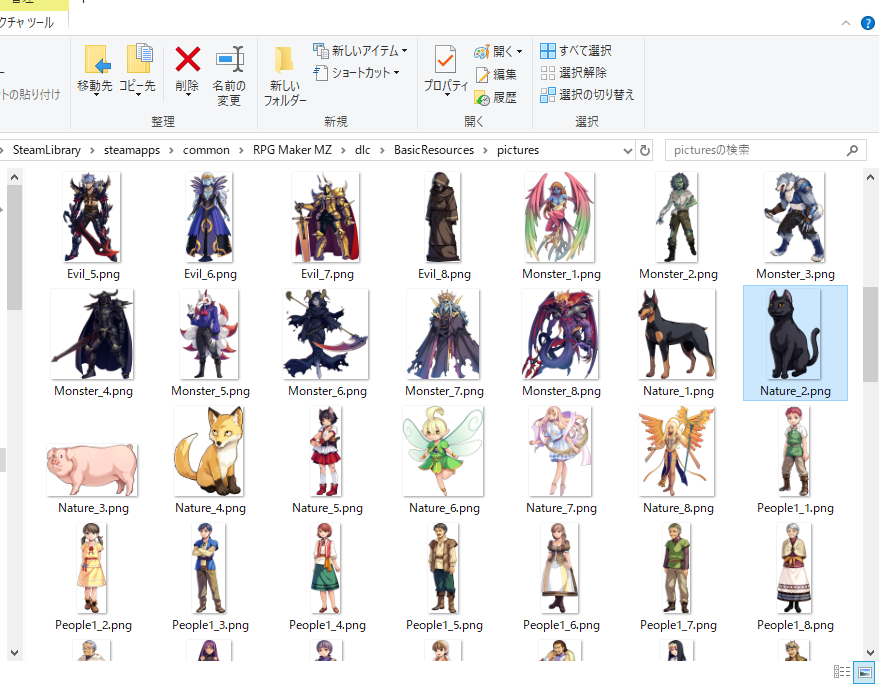Click Edit (編集) in ribbon
This screenshot has width=880, height=685.
[496, 74]
